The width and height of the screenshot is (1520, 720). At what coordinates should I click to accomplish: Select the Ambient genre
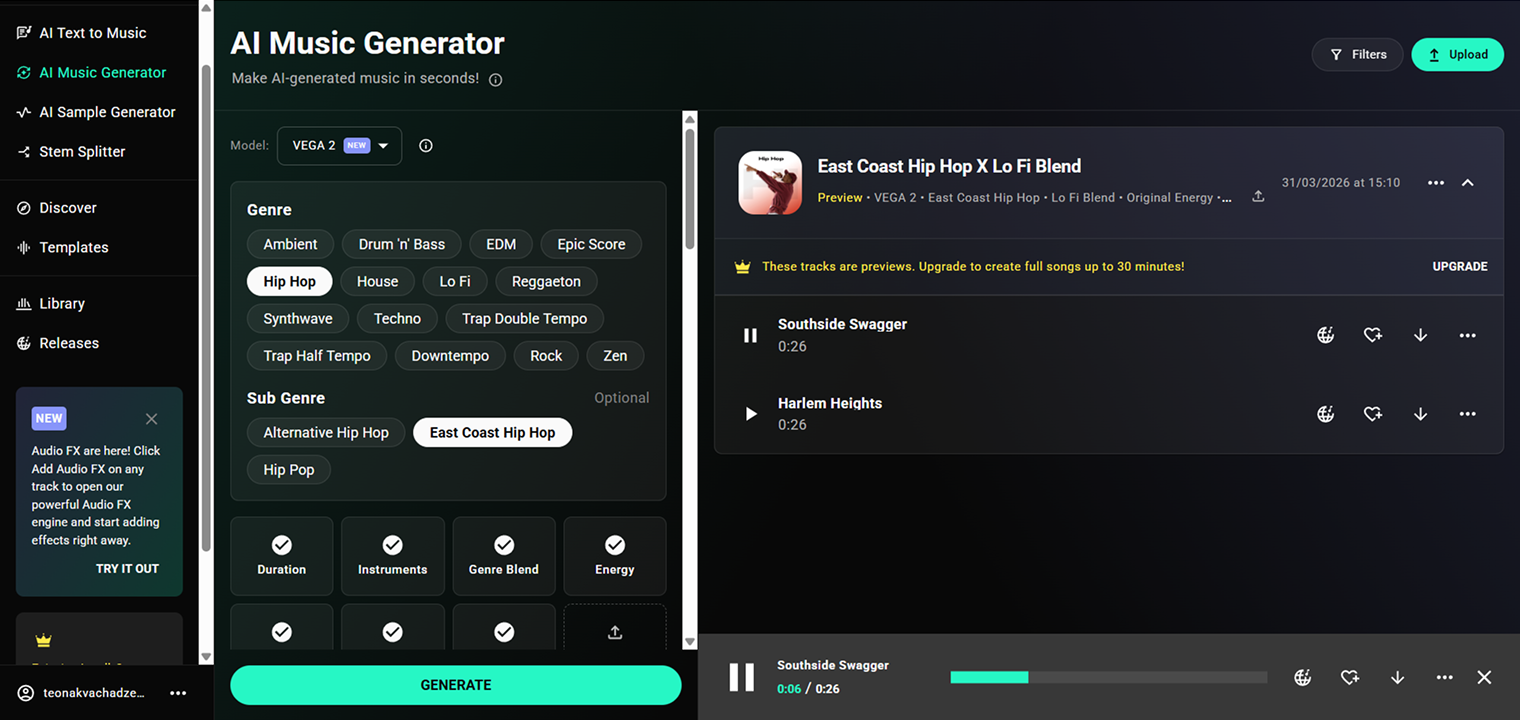pos(290,244)
